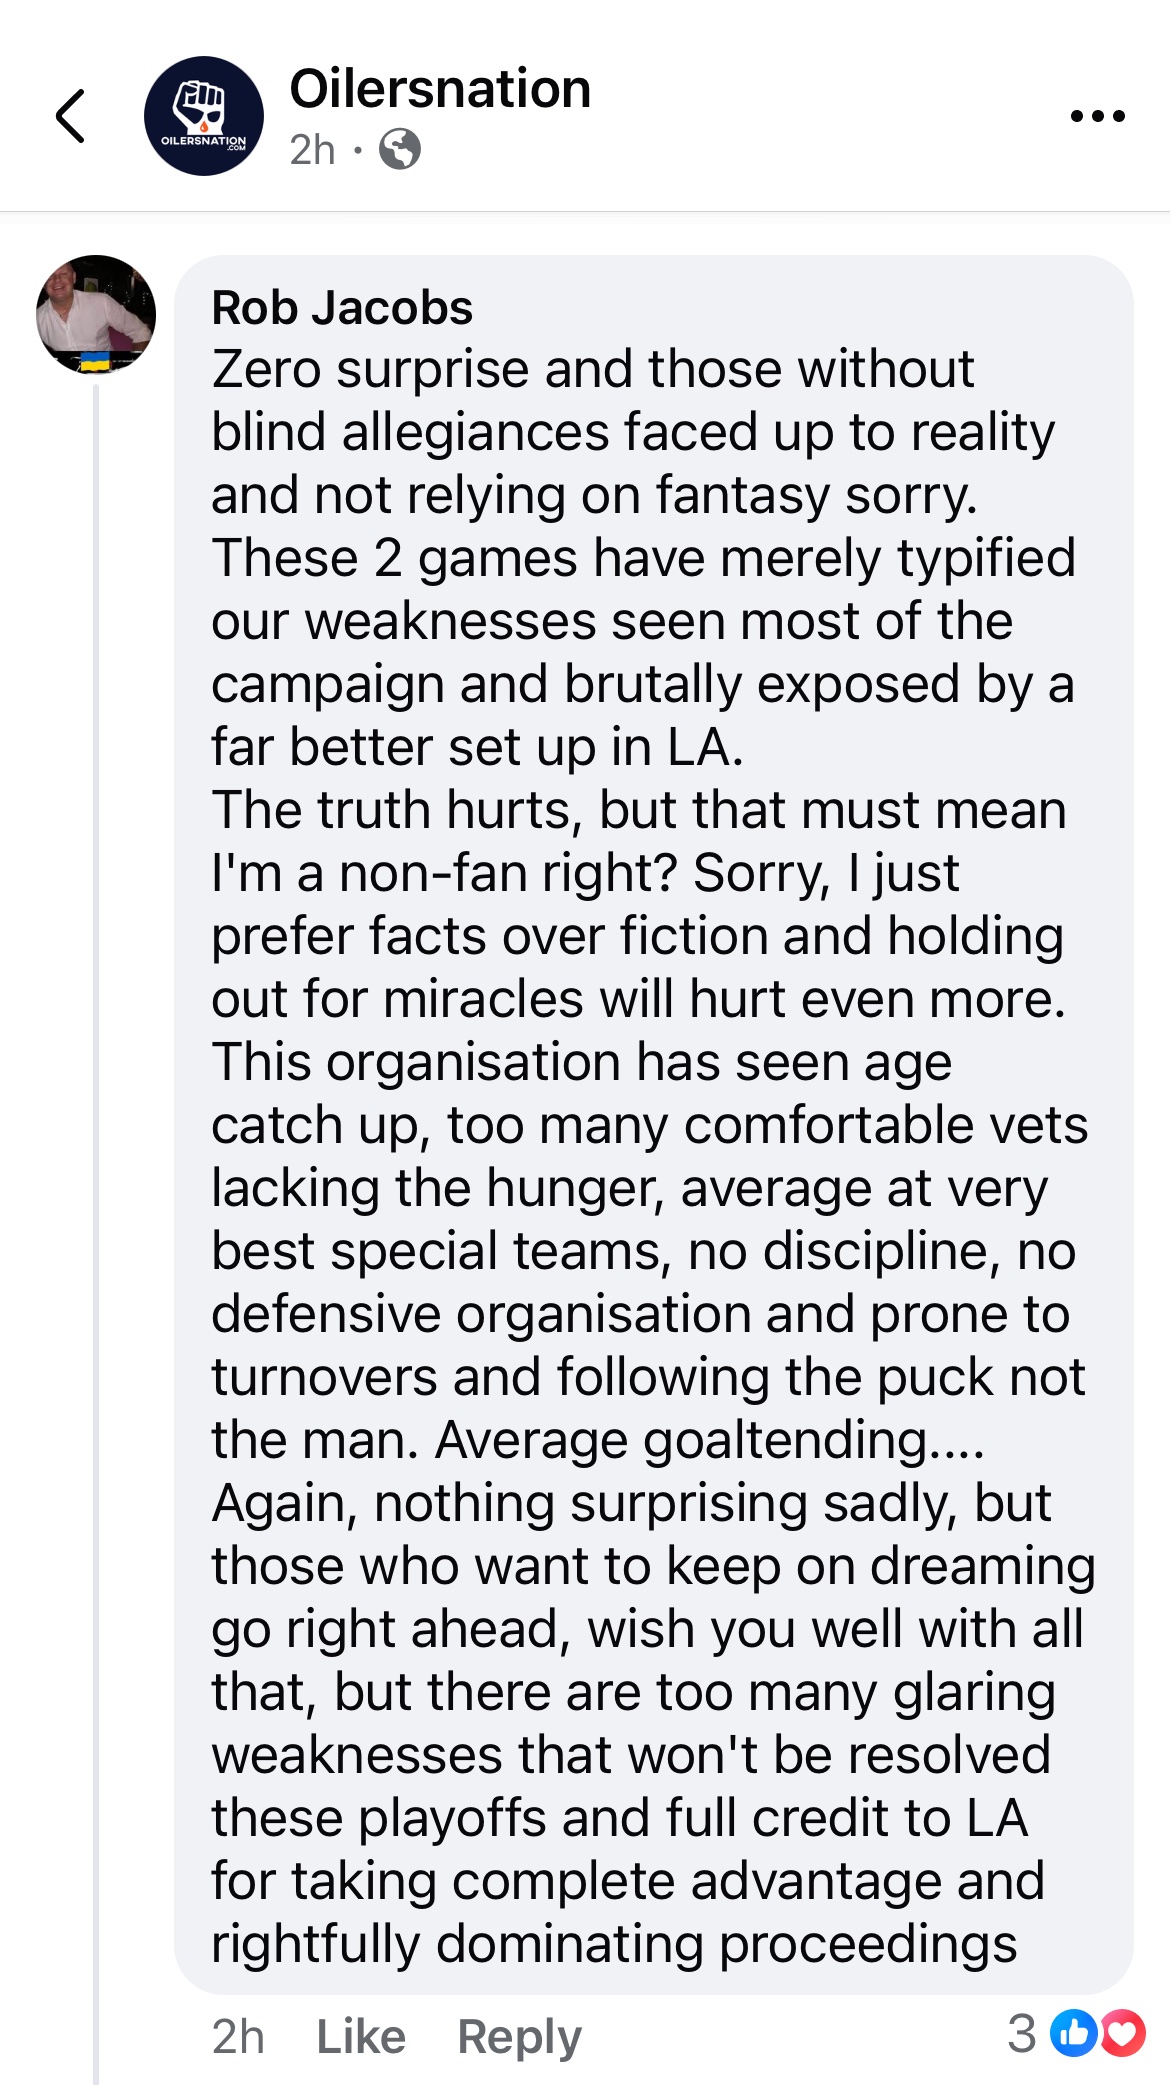Go back using the left arrow

point(70,116)
